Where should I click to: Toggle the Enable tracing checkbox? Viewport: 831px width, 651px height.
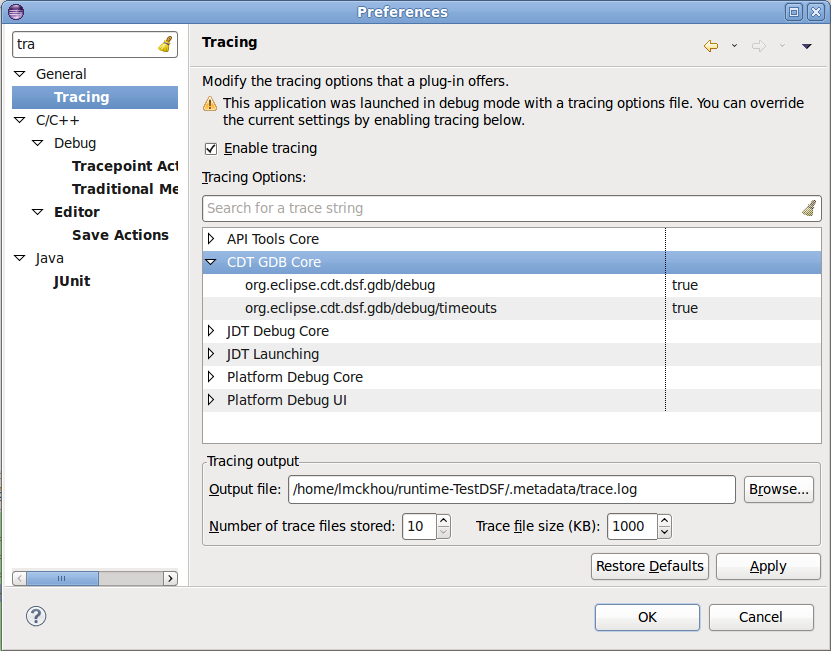tap(211, 149)
